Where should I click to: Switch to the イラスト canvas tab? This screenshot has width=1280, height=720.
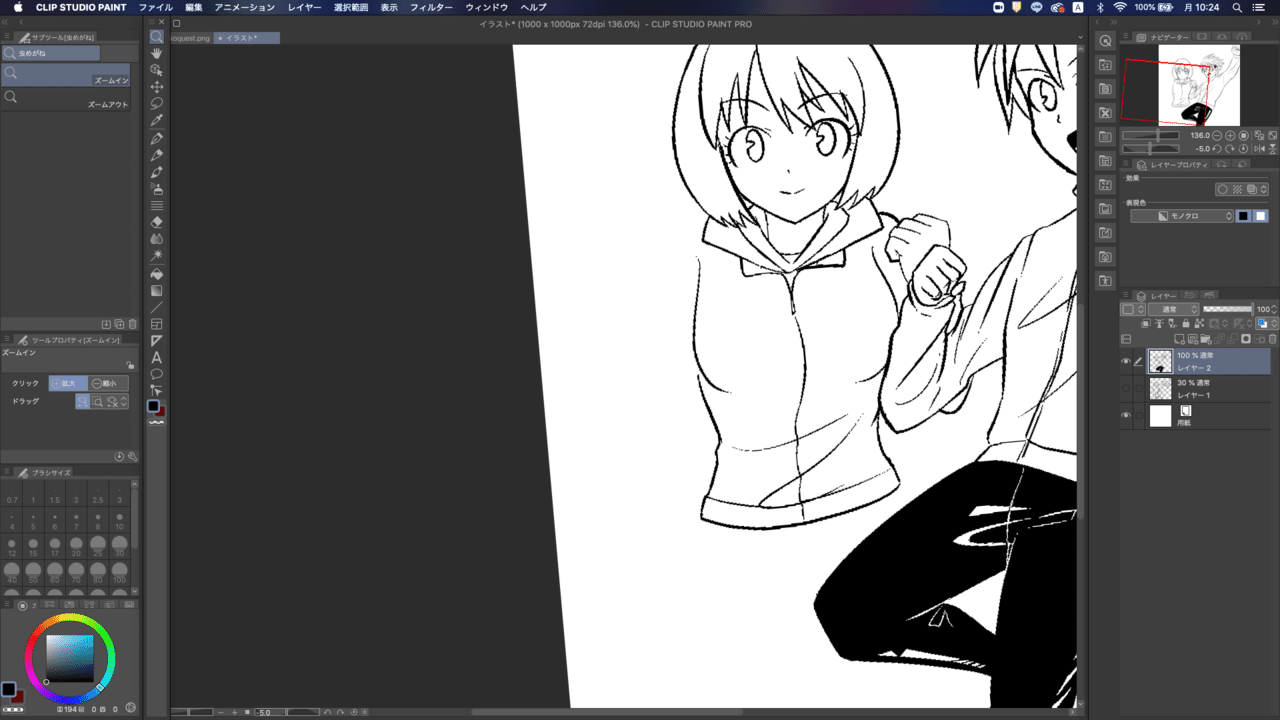tap(237, 37)
